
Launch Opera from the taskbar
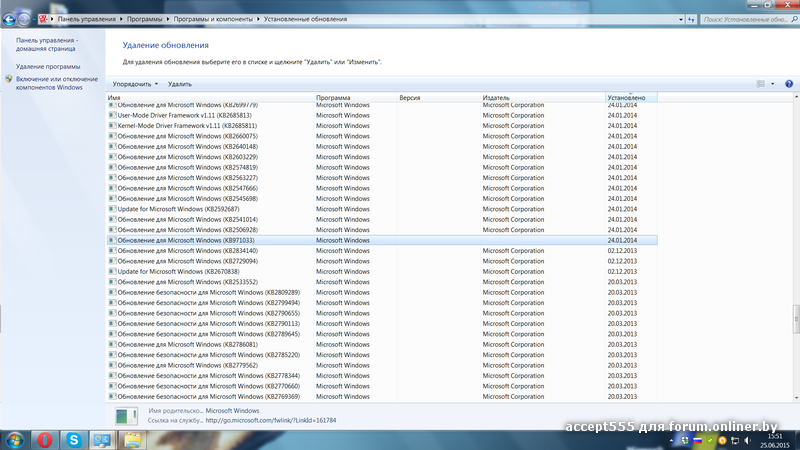point(44,440)
